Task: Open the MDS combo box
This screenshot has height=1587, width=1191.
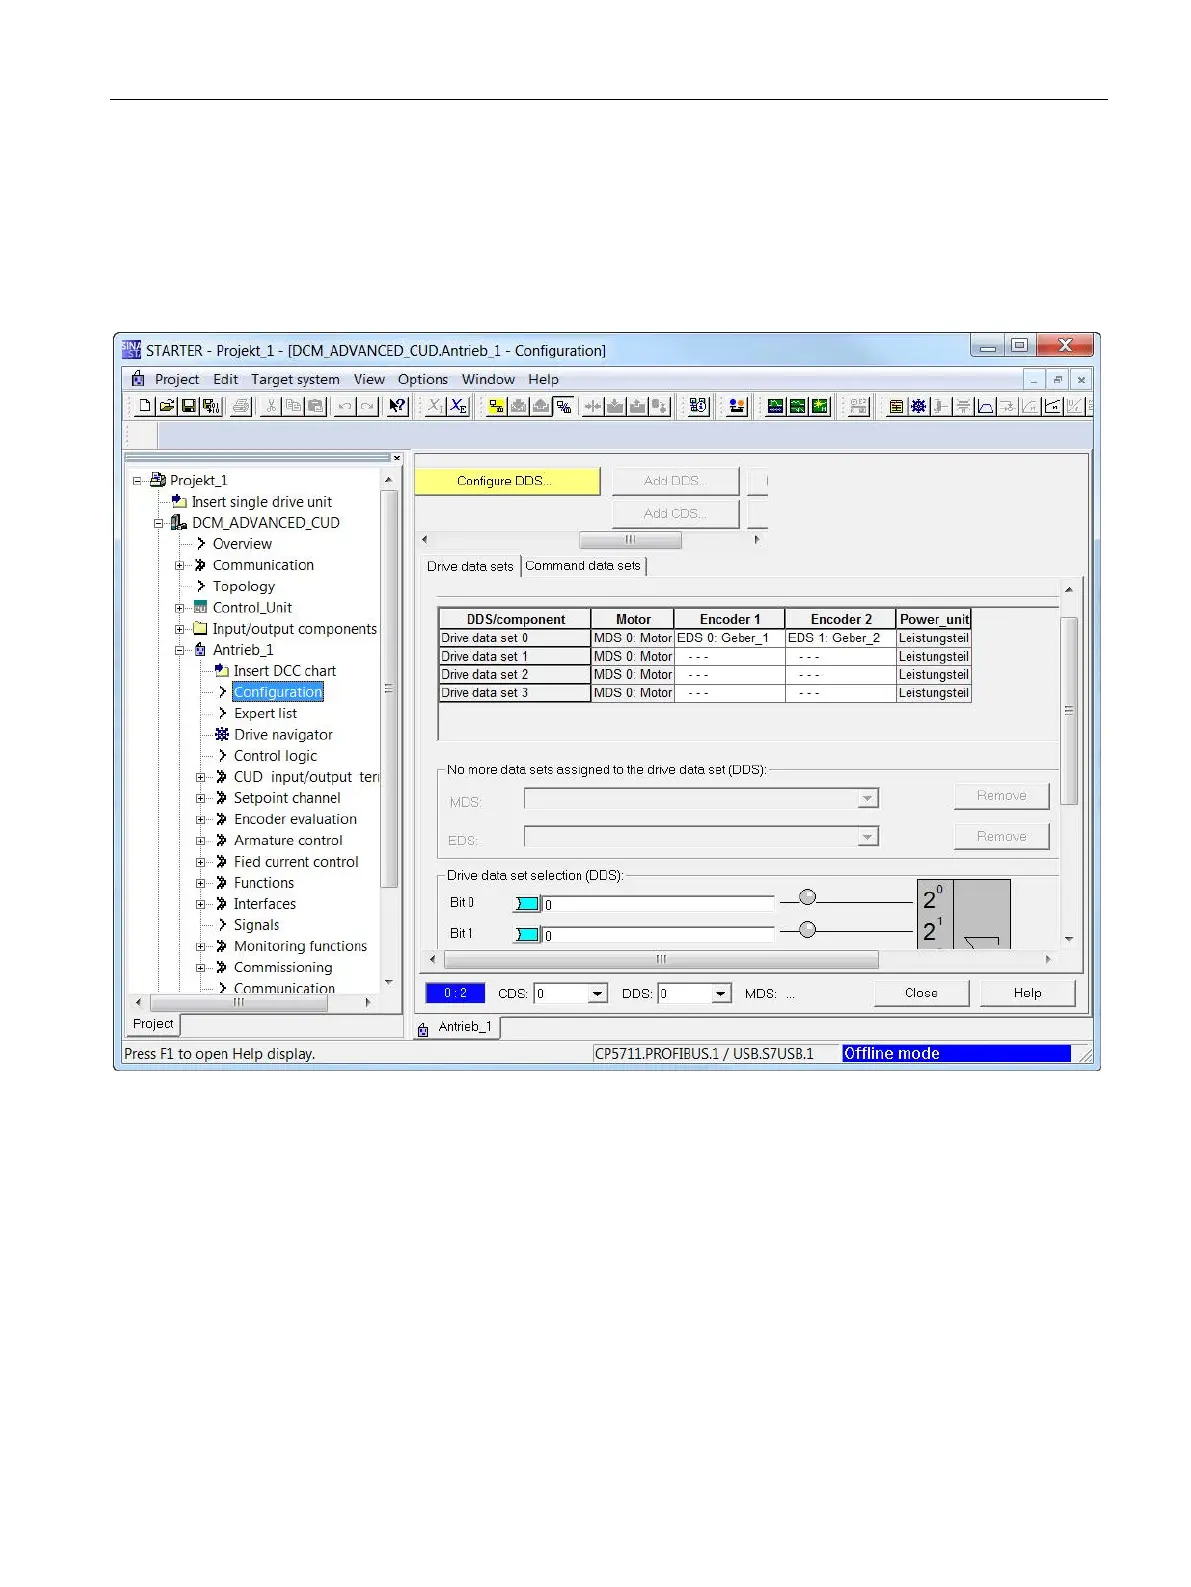Action: click(x=701, y=799)
